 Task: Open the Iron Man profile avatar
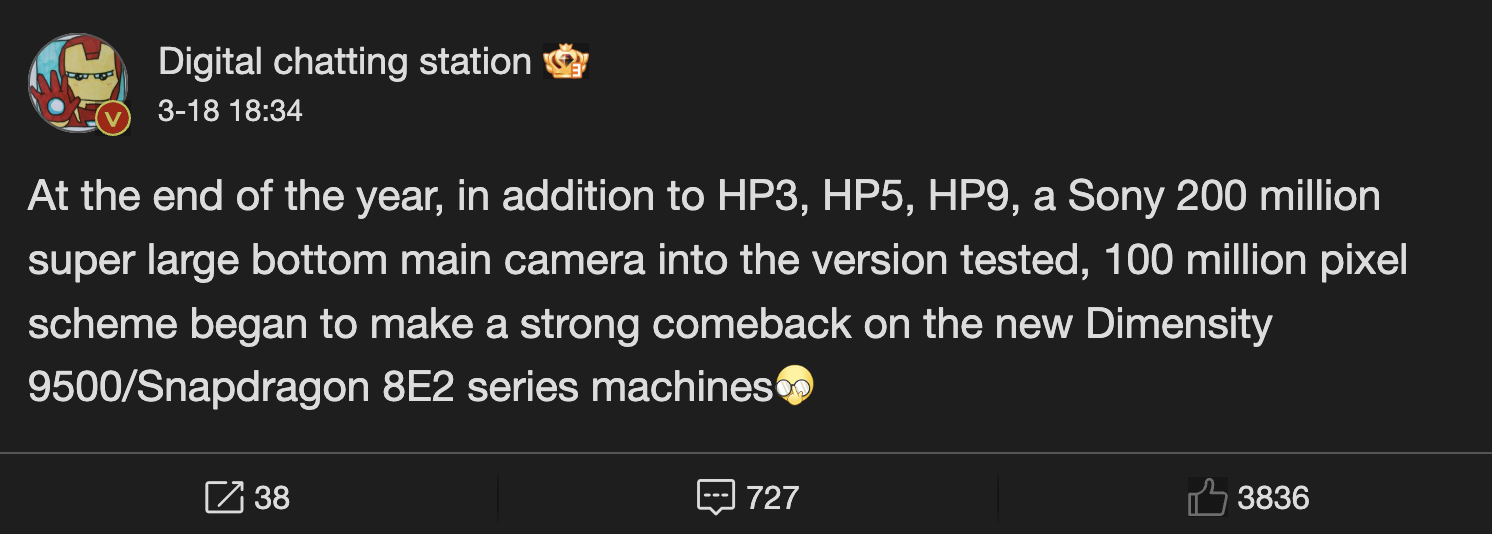click(74, 82)
